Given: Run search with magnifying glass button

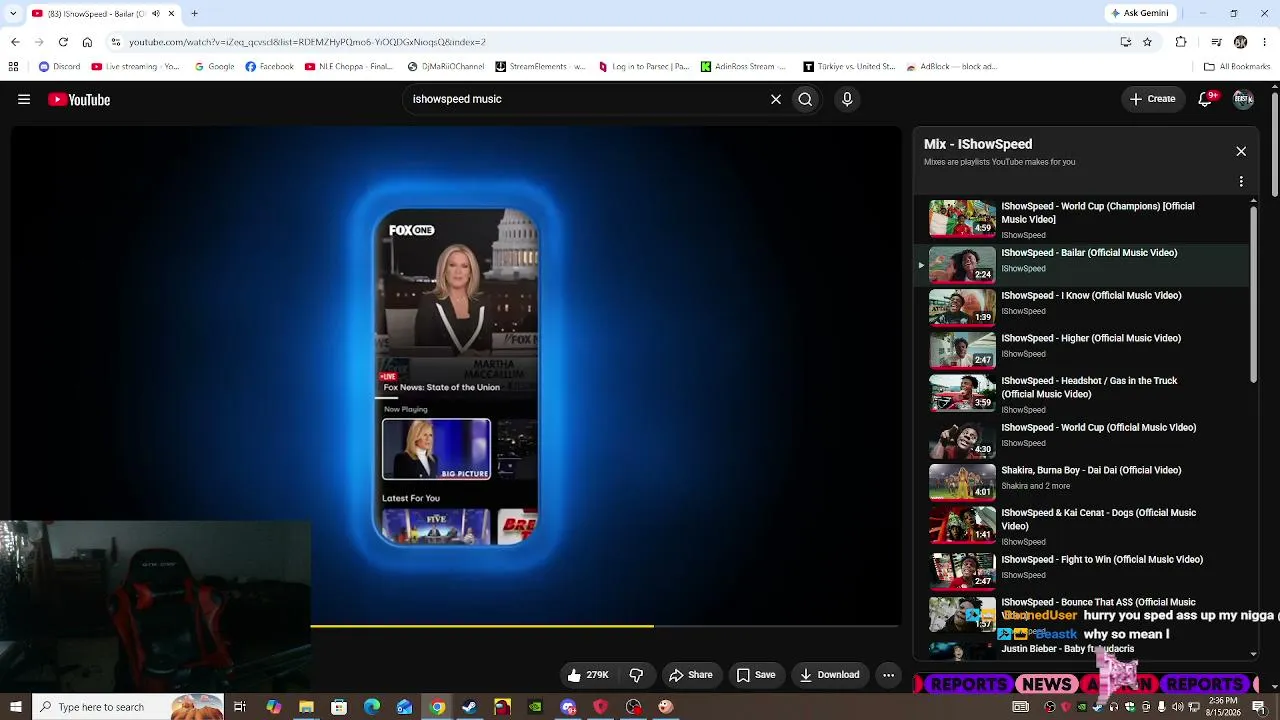Looking at the screenshot, I should pyautogui.click(x=805, y=99).
